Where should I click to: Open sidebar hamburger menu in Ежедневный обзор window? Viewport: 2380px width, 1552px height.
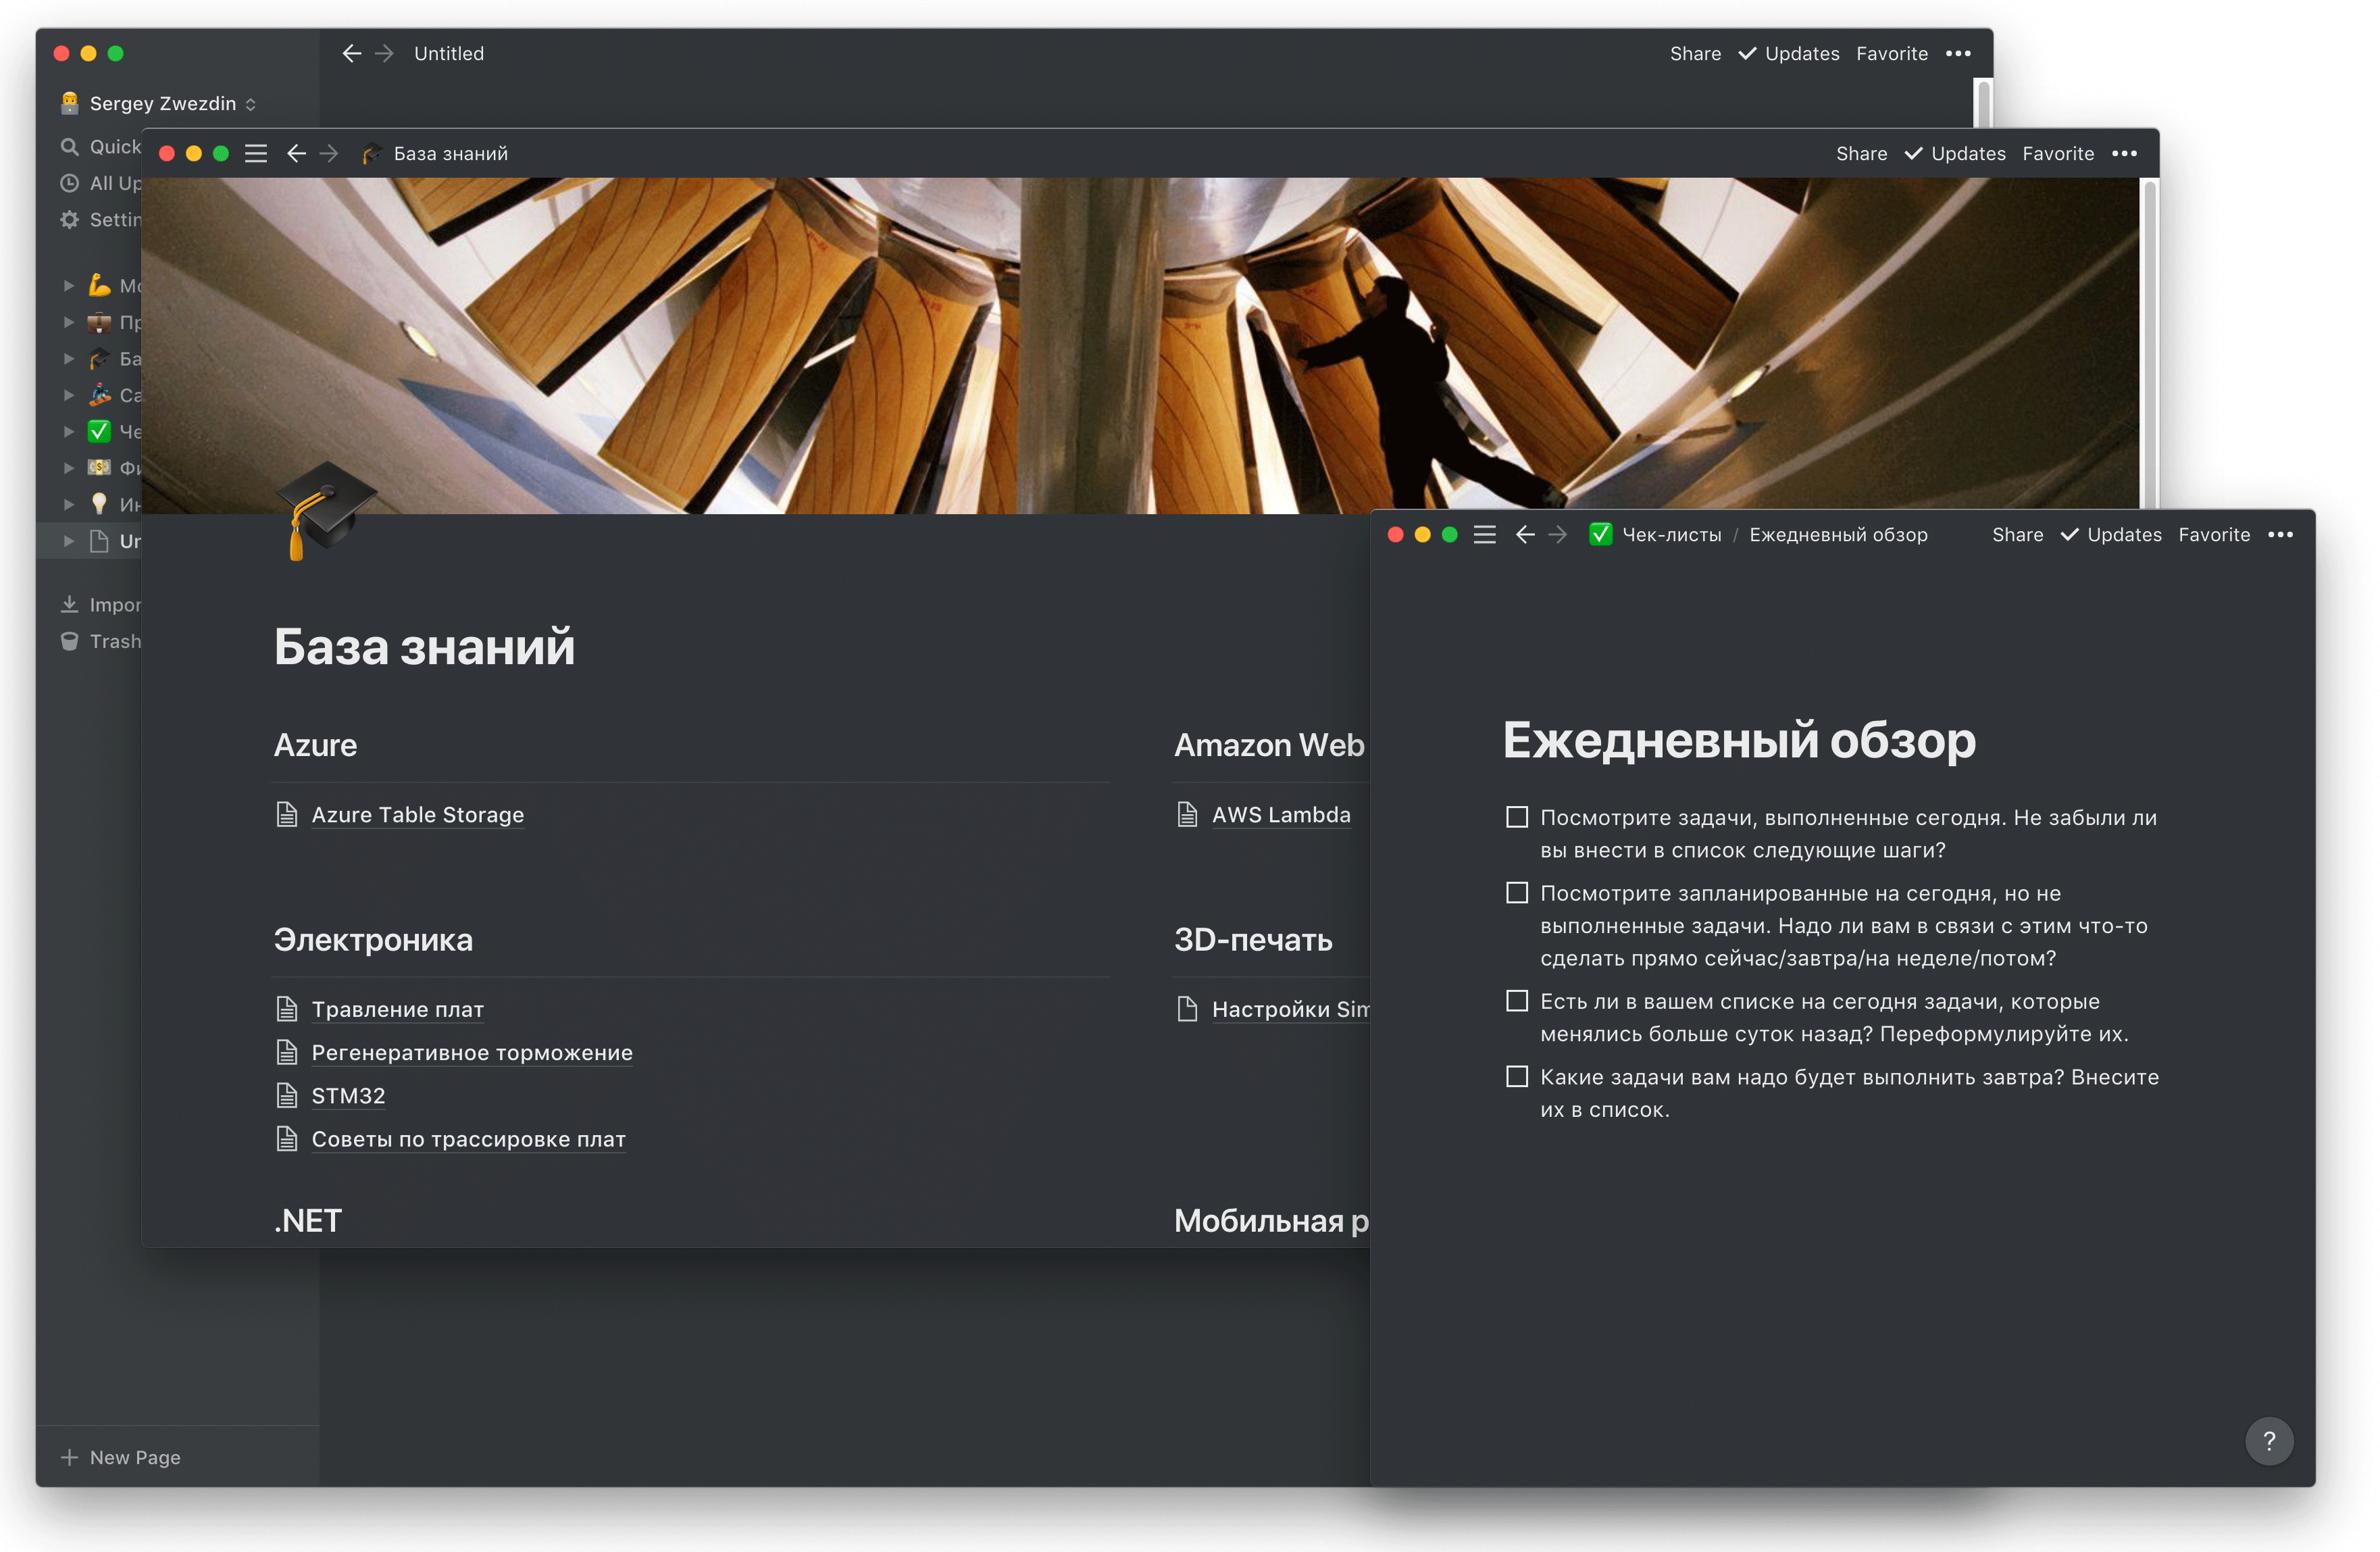1485,535
